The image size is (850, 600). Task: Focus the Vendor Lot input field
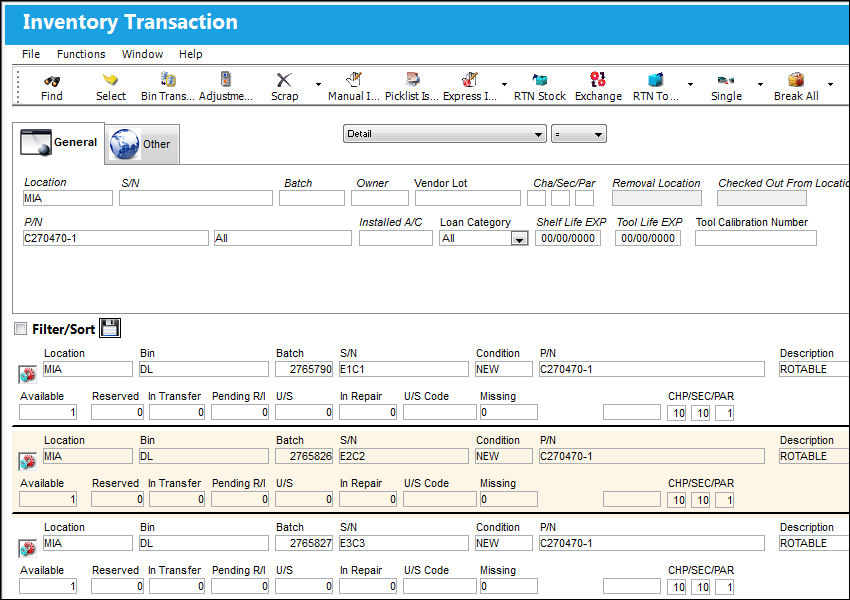pos(468,198)
